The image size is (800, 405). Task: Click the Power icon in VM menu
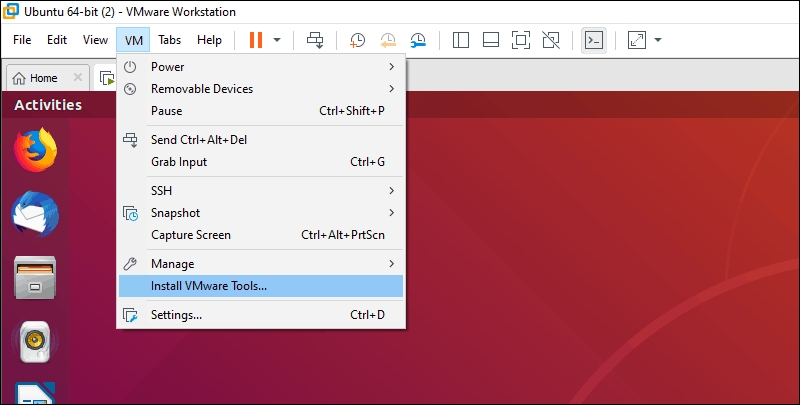point(130,67)
